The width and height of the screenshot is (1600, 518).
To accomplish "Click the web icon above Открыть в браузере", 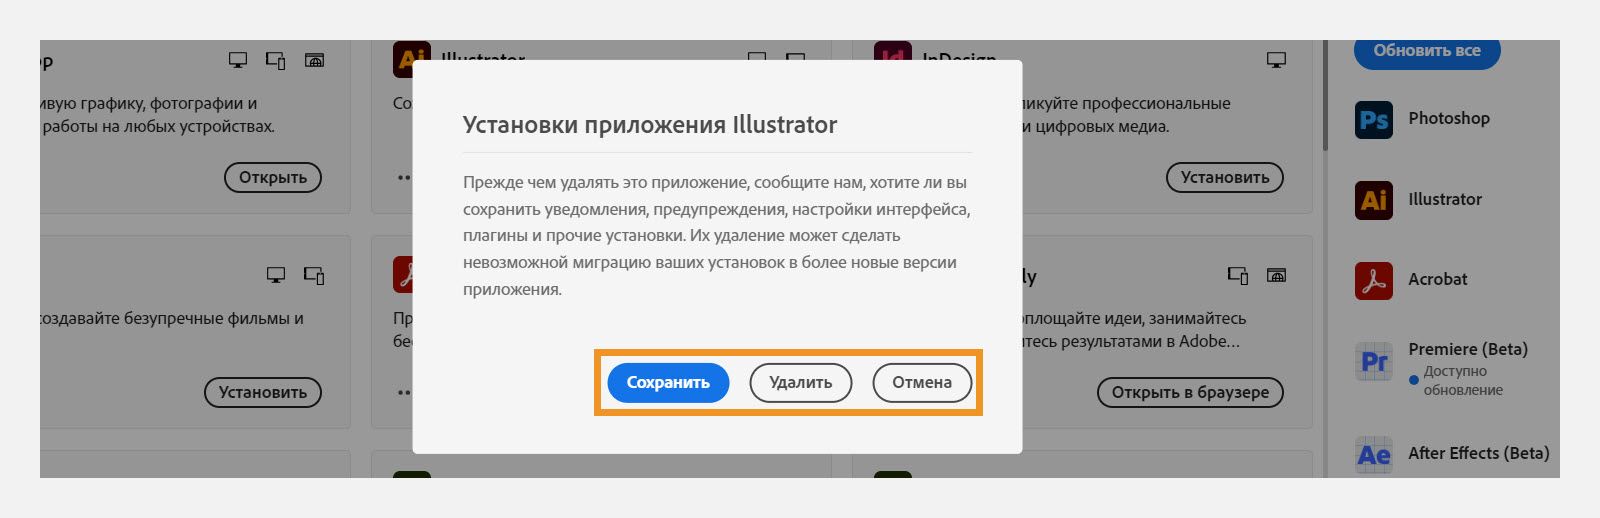I will (1276, 275).
